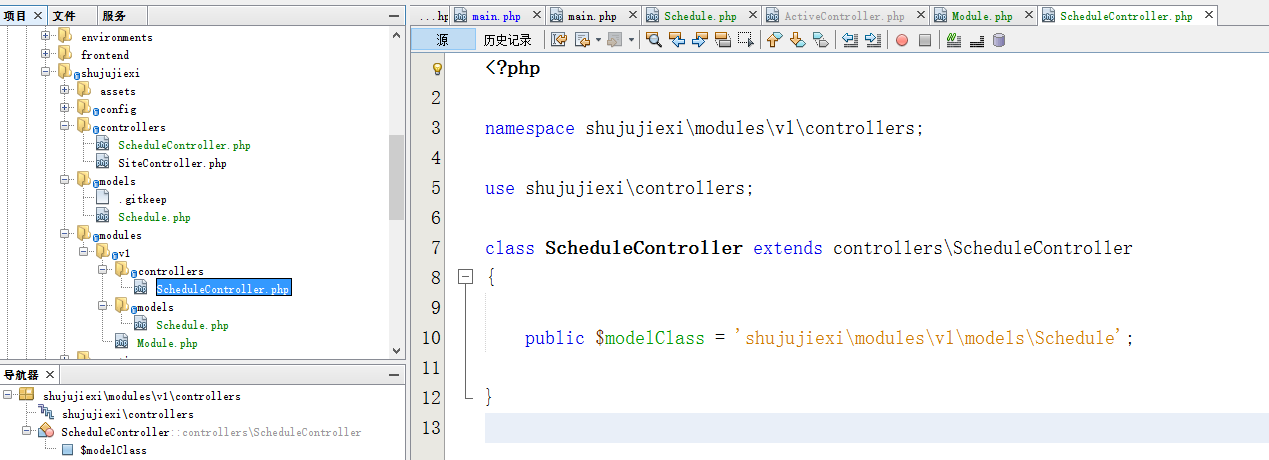Click the project tree vertical scrollbar thumb

click(x=396, y=178)
